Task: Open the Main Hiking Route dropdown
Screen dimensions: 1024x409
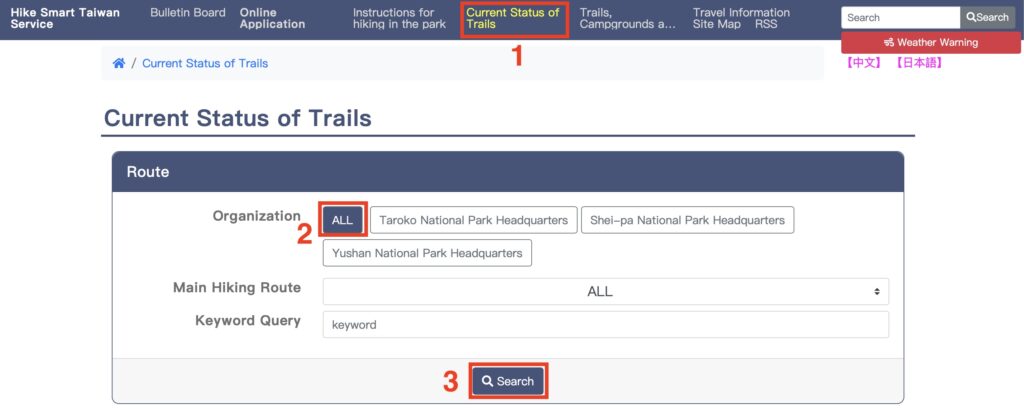Action: tap(605, 291)
